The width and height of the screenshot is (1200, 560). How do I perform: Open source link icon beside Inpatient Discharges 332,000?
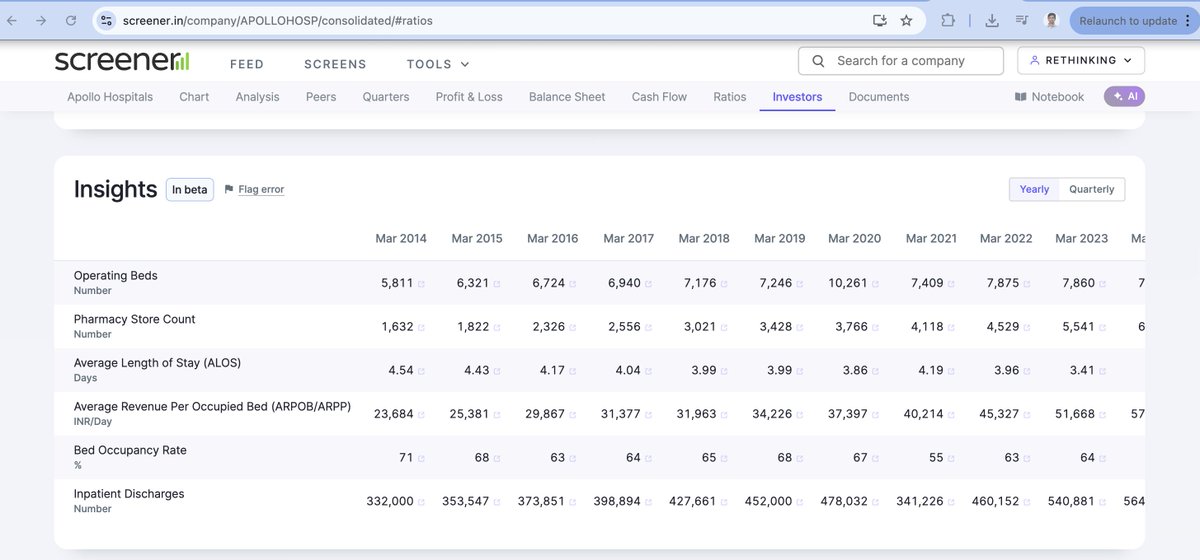click(421, 502)
